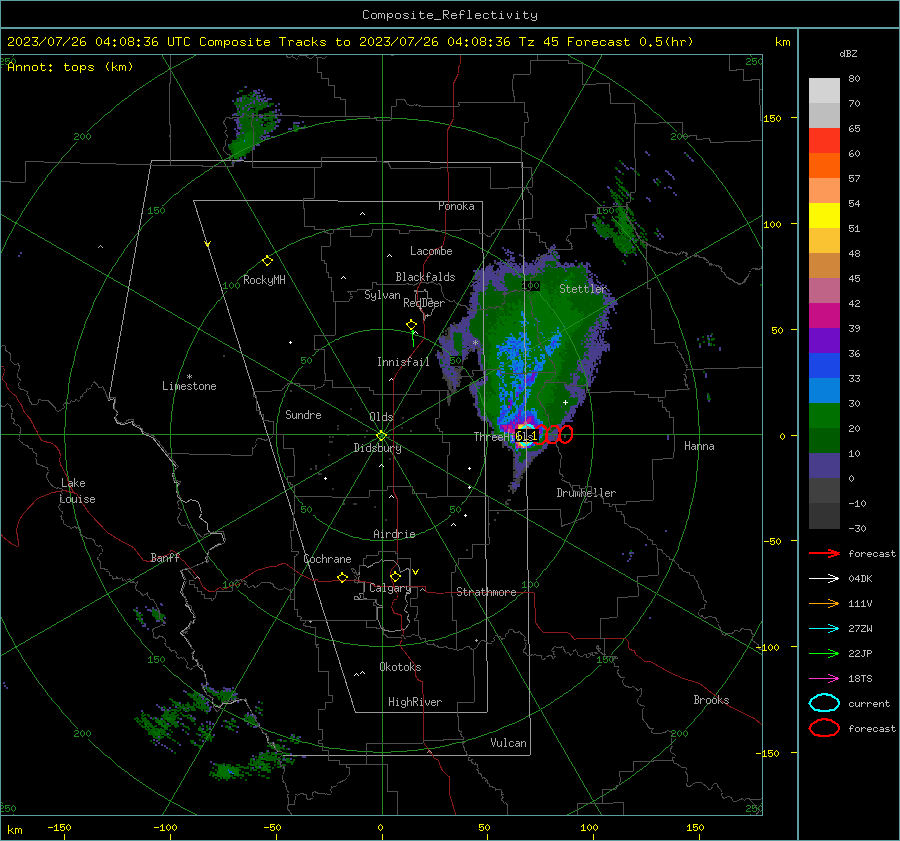
Task: Click the yellow diamond marker below Cochrane
Action: [x=342, y=578]
